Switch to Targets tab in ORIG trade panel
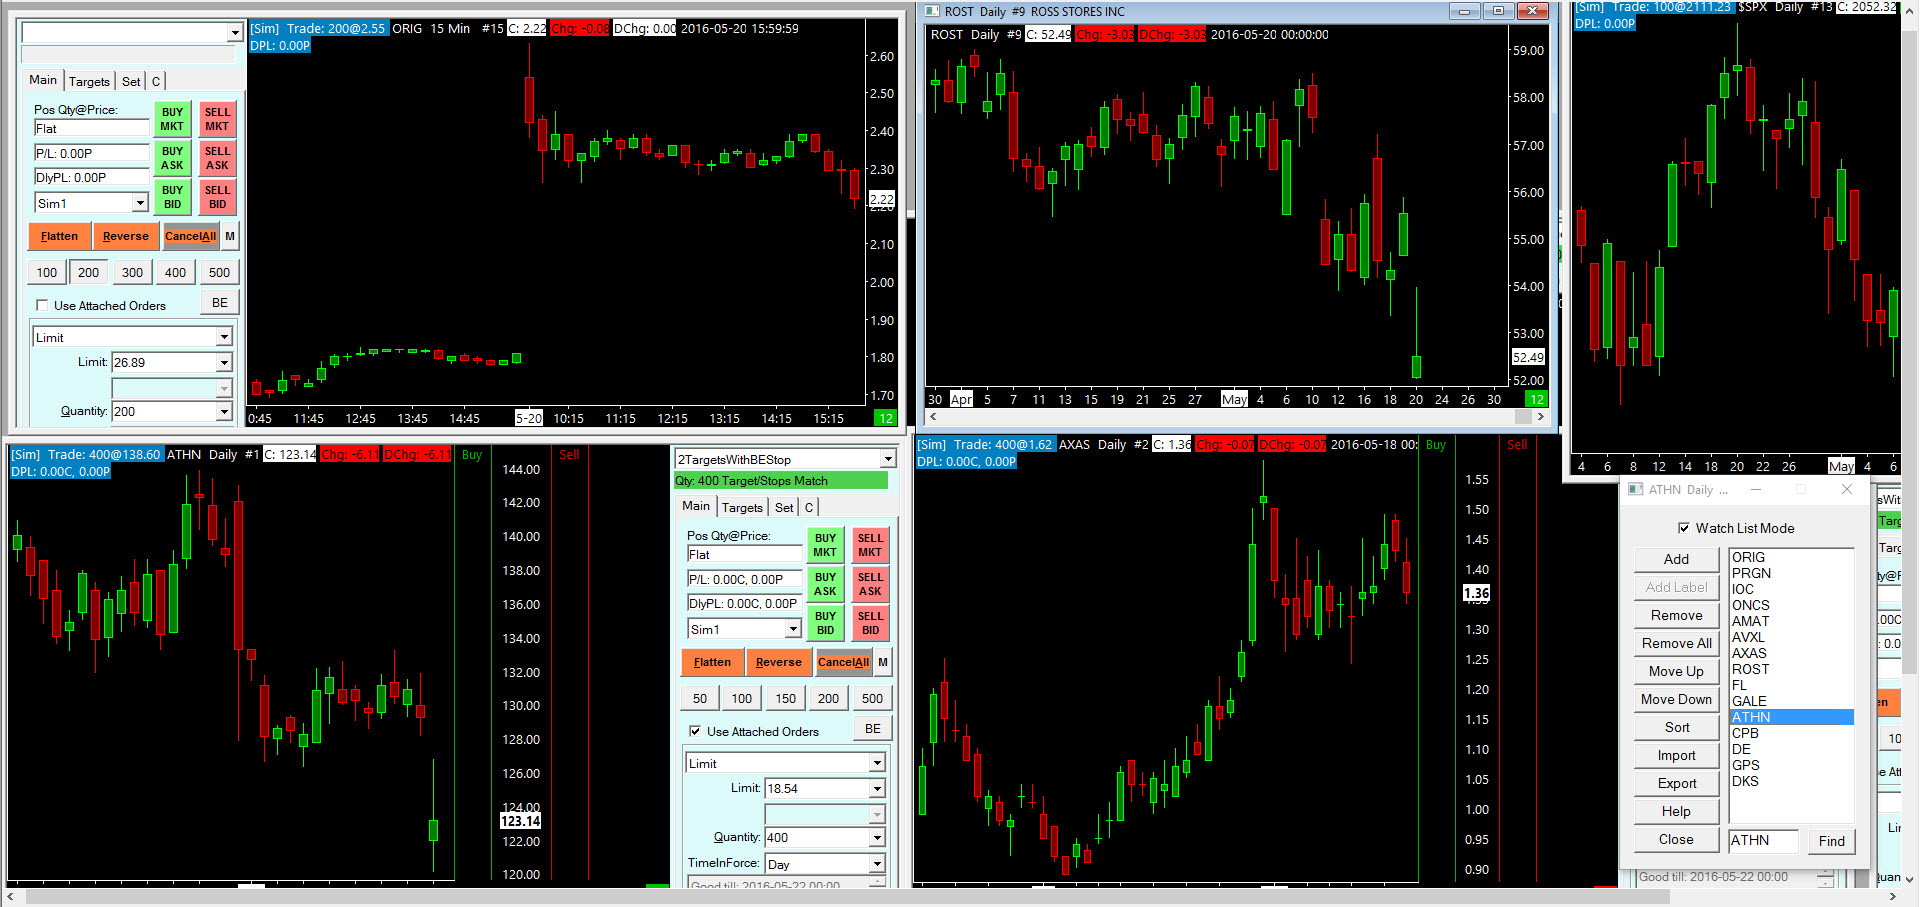 click(x=89, y=82)
